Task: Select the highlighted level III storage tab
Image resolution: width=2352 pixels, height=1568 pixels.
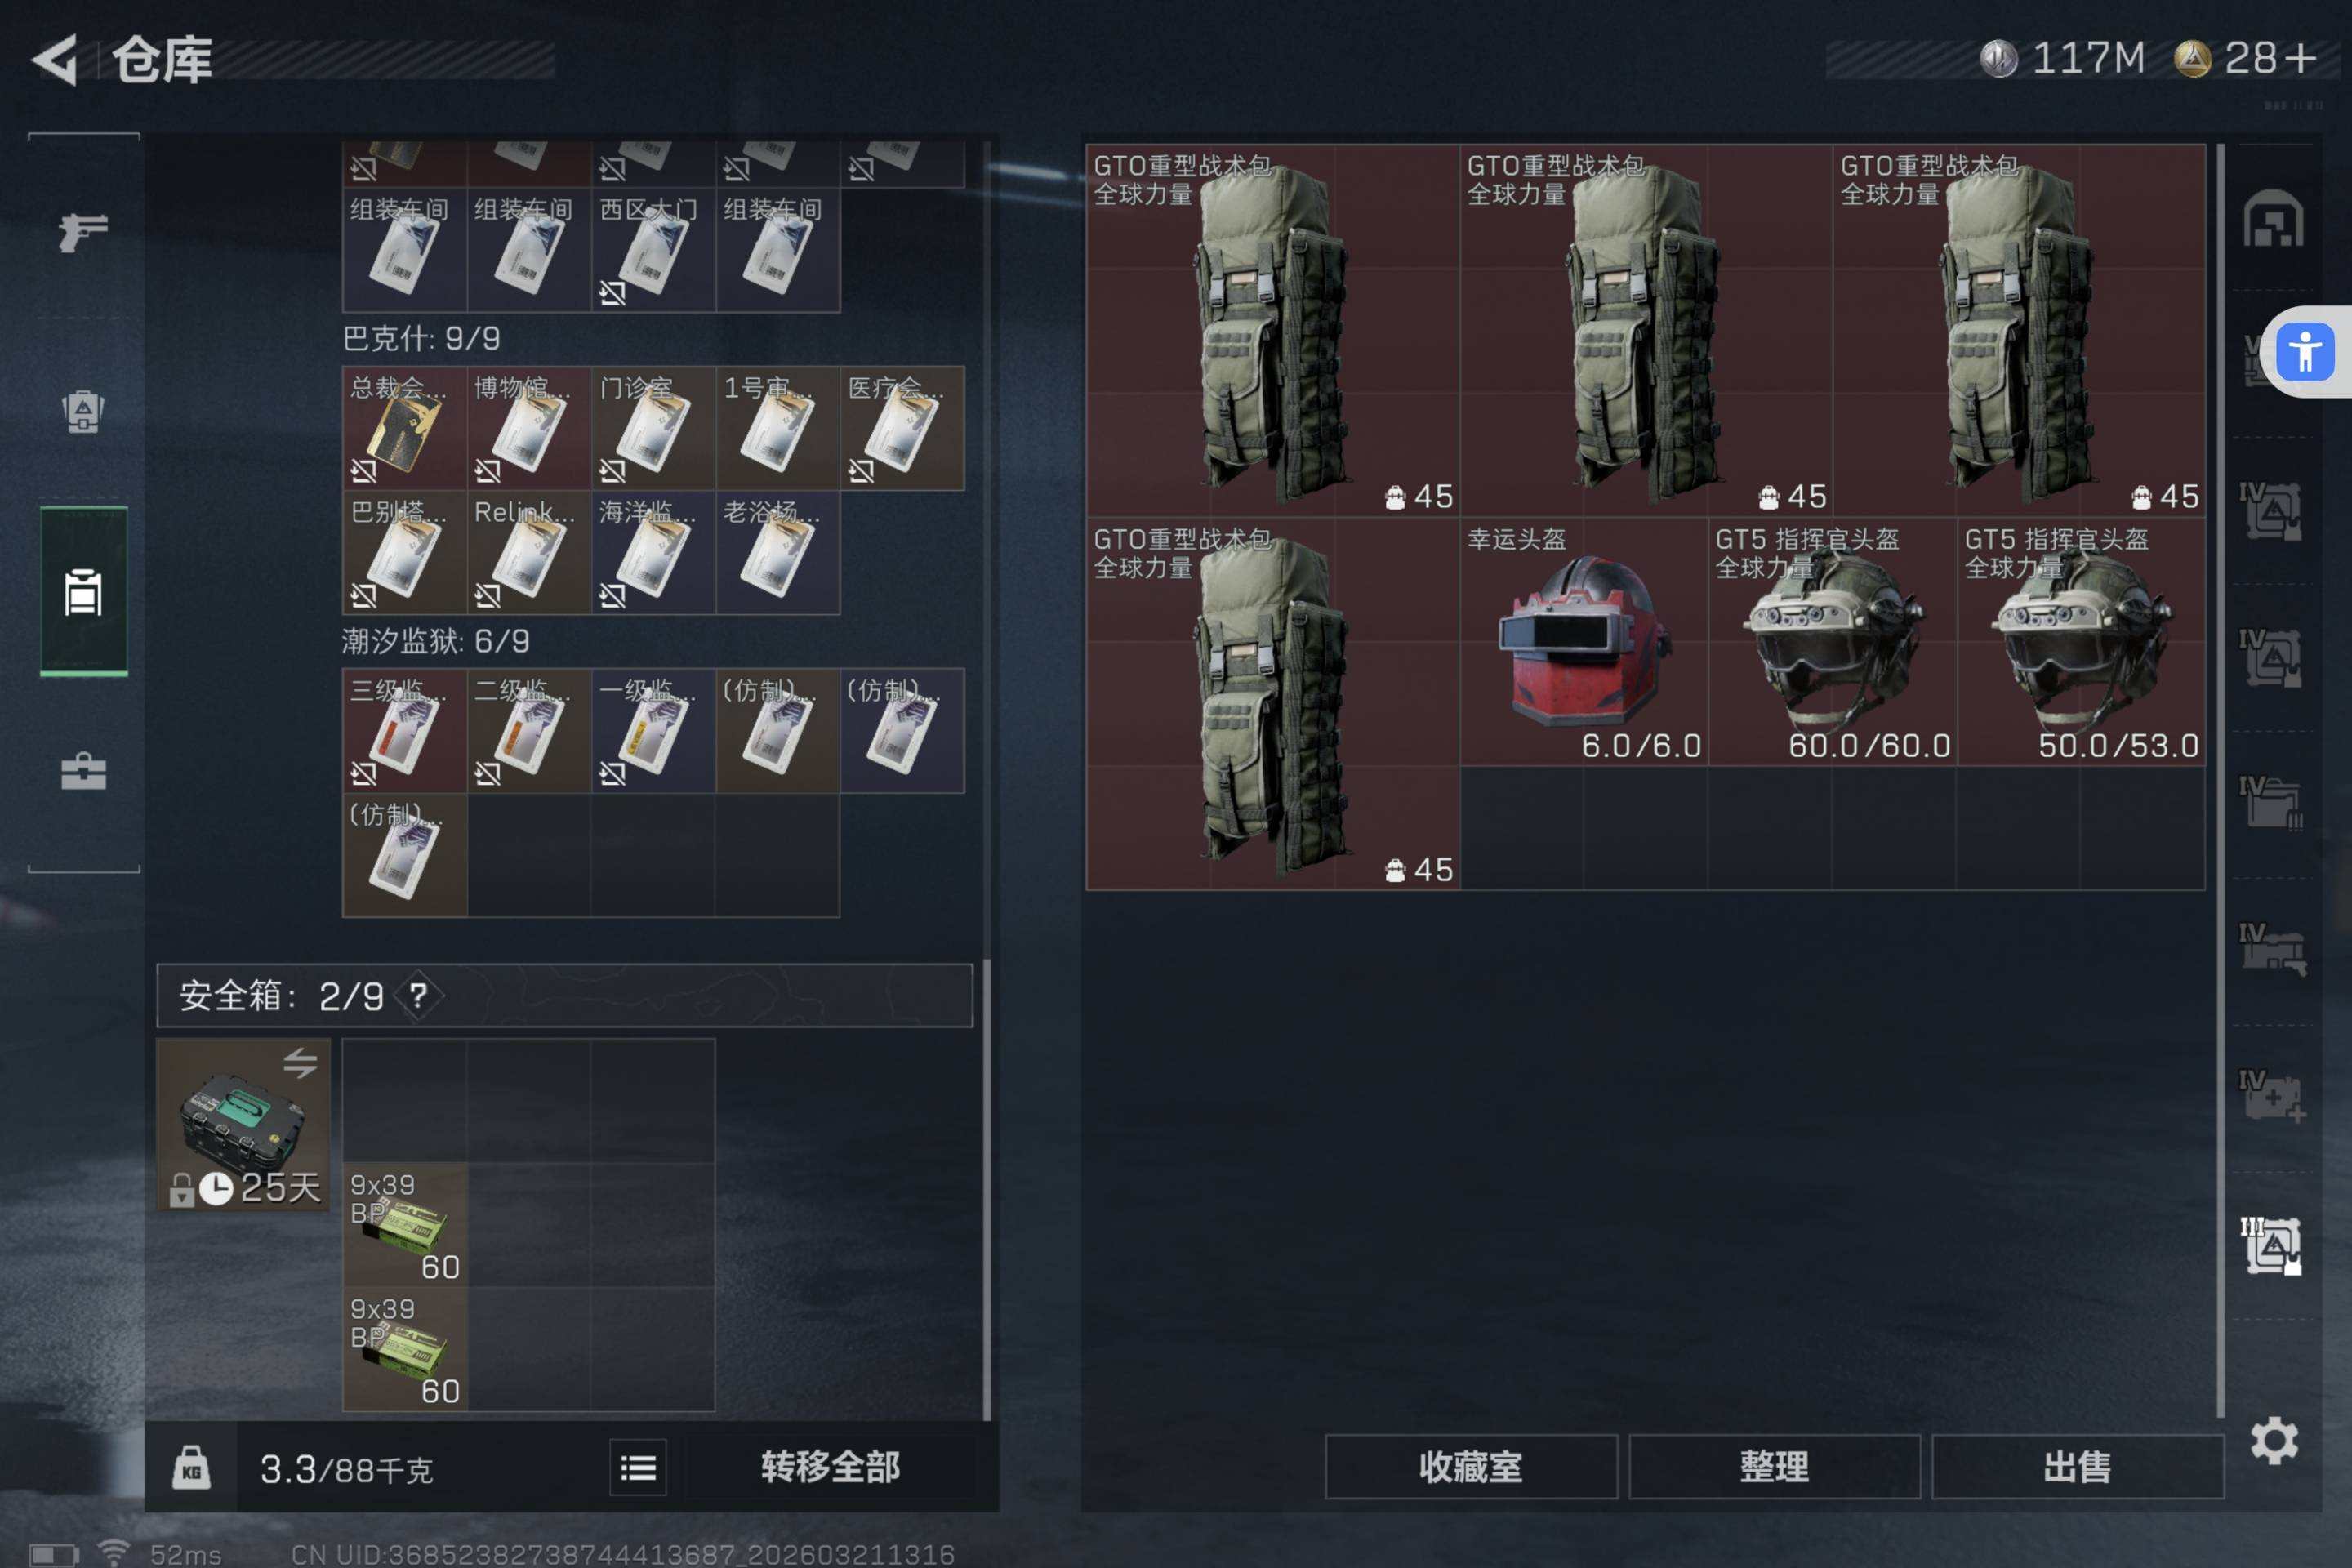Action: (x=2271, y=1246)
